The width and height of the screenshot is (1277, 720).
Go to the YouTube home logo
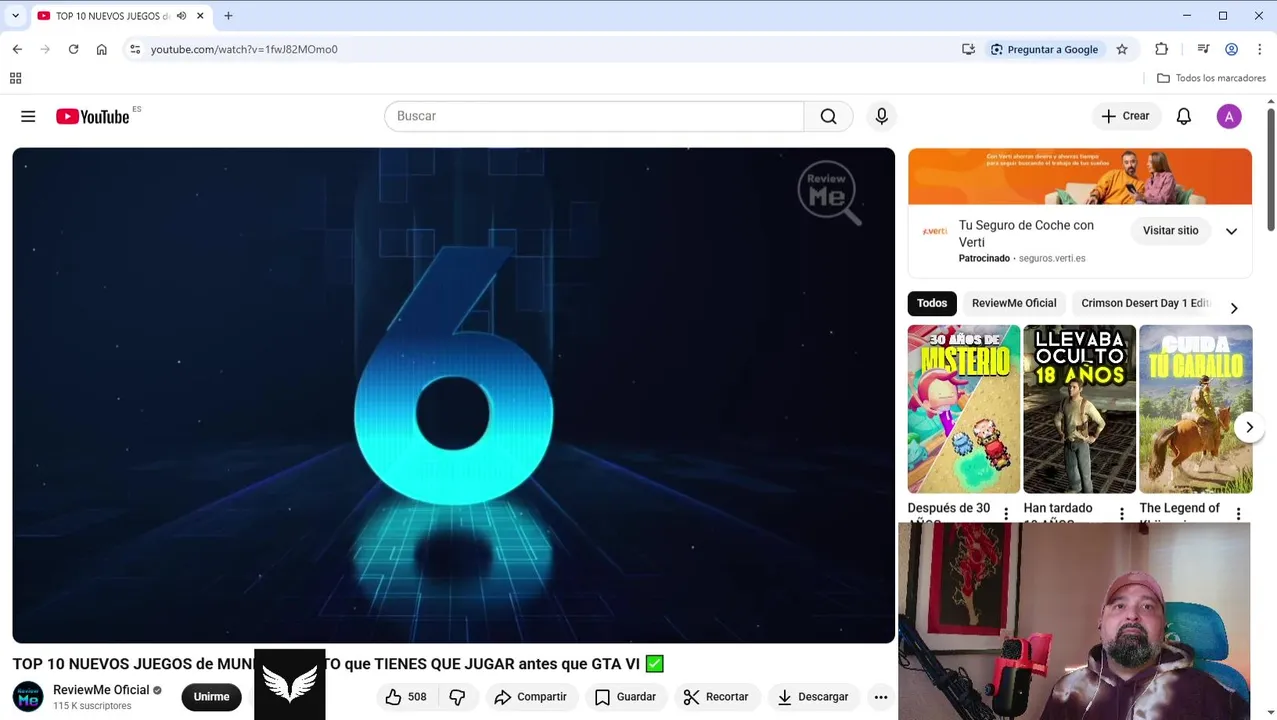point(93,116)
